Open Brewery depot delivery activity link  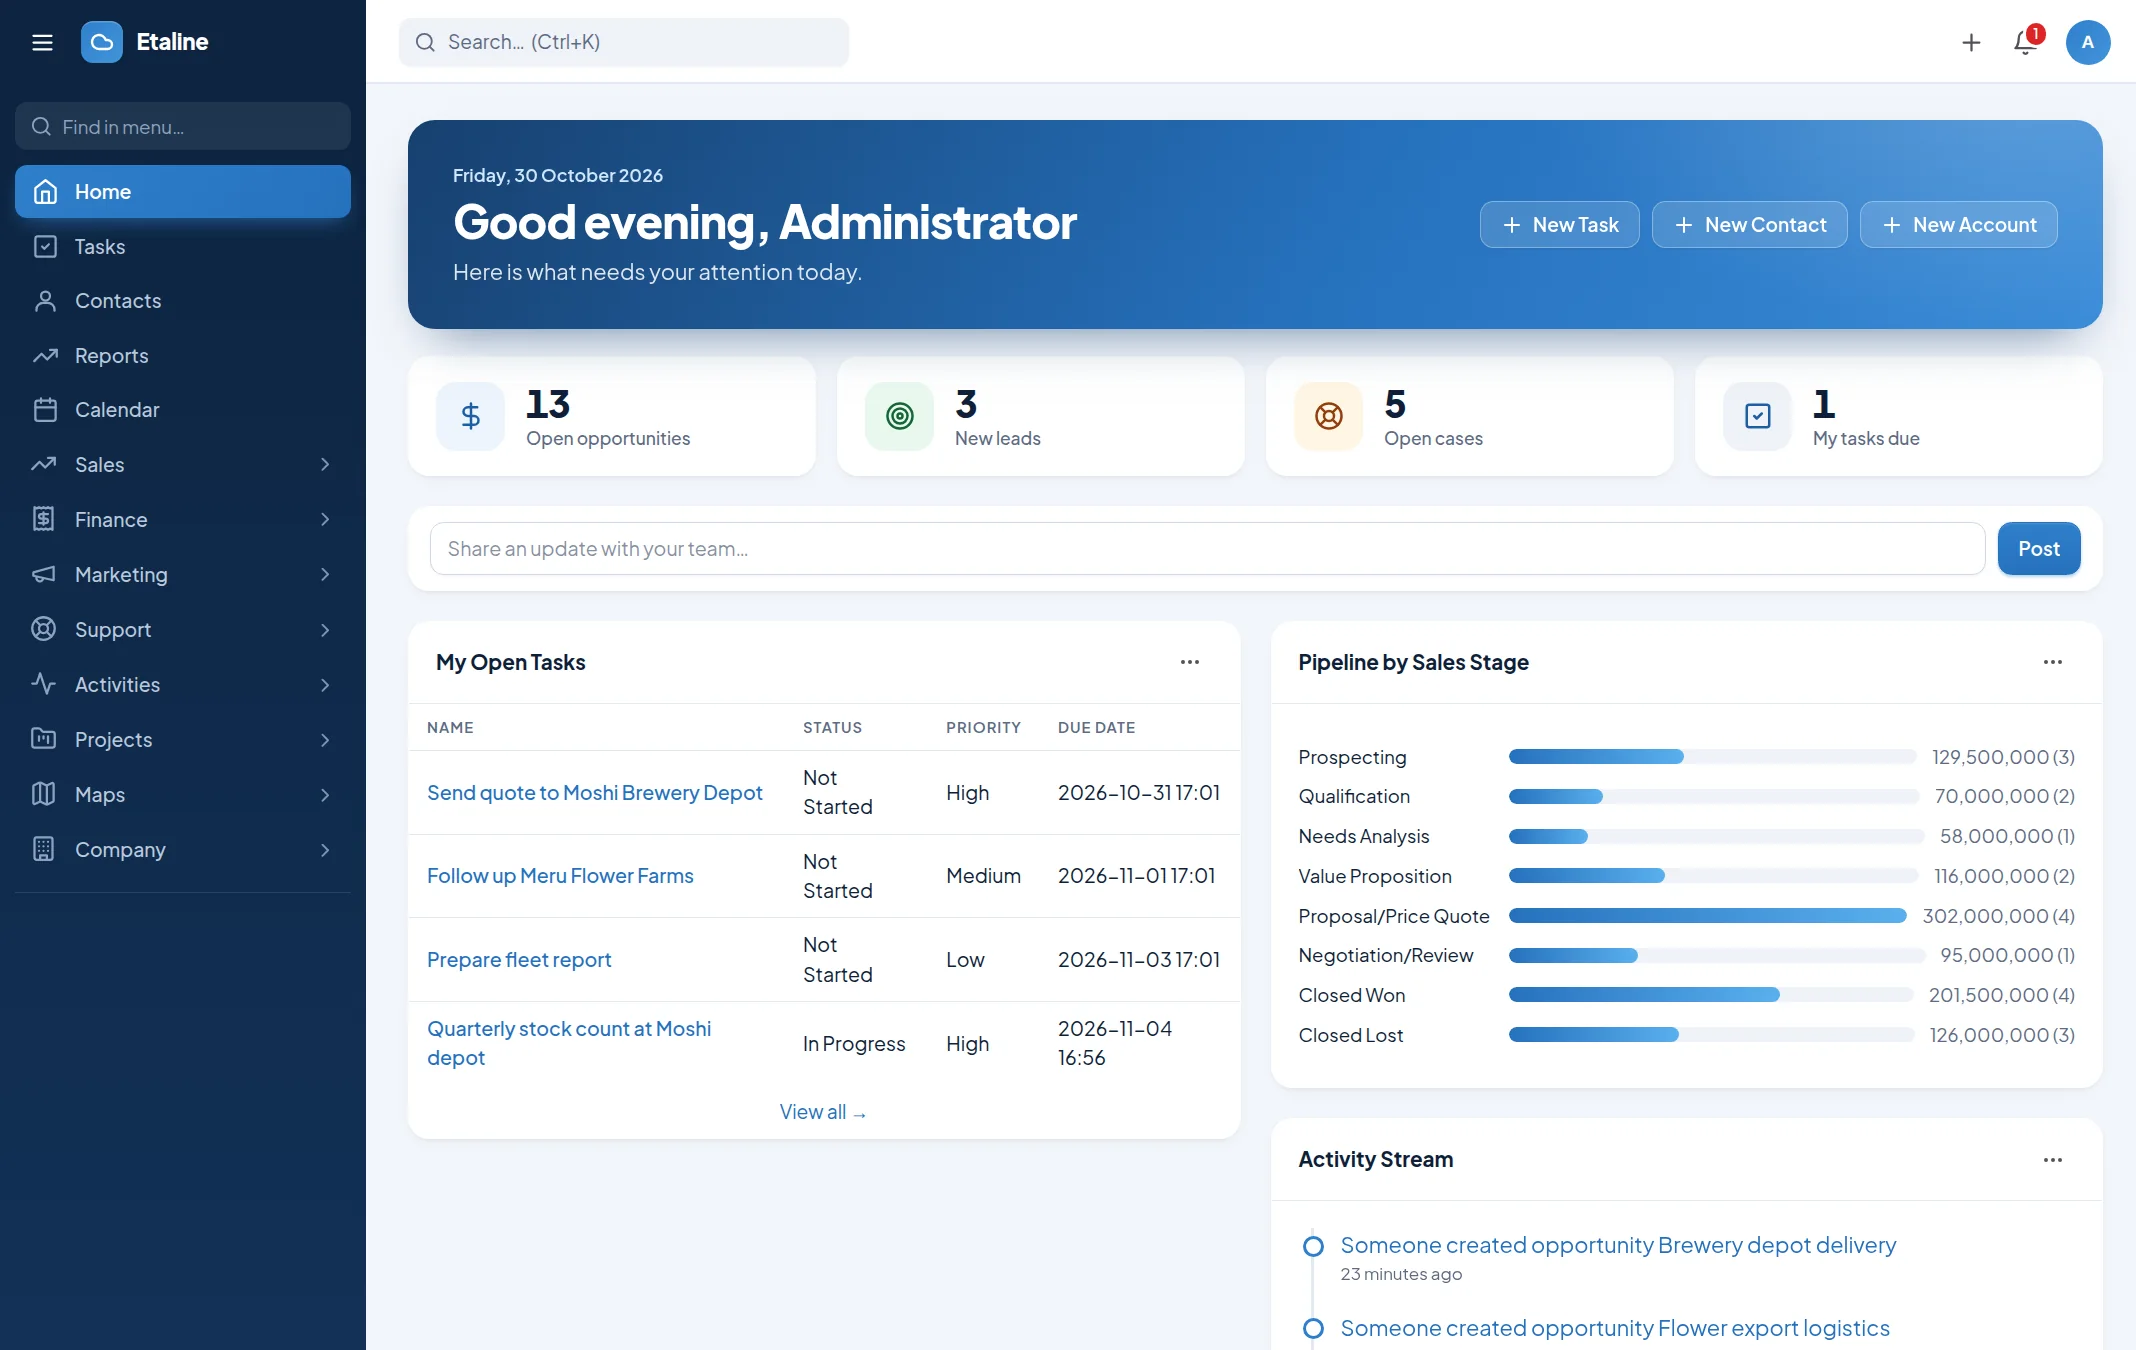click(1618, 1245)
